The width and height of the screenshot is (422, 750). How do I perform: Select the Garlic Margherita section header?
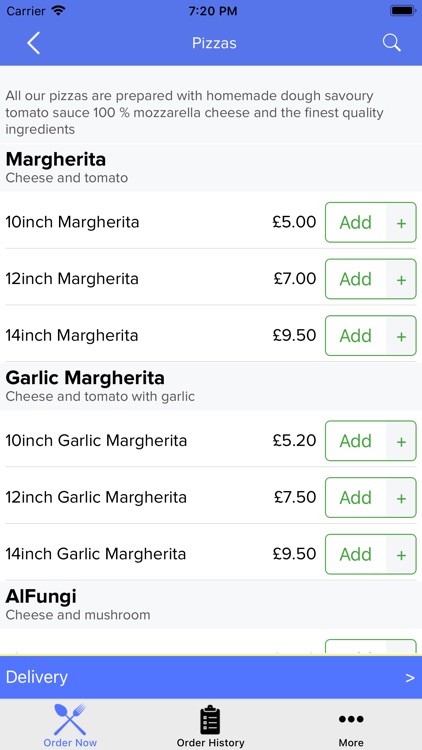[x=211, y=386]
